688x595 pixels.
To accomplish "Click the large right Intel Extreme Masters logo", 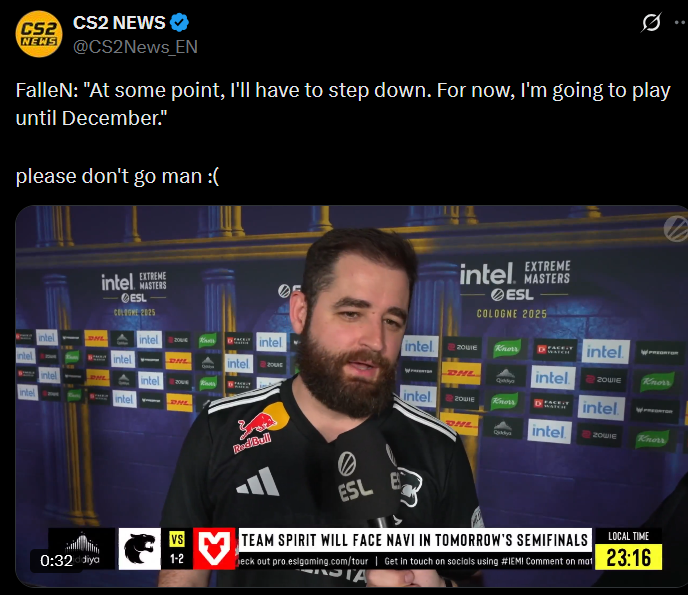I will (x=514, y=290).
